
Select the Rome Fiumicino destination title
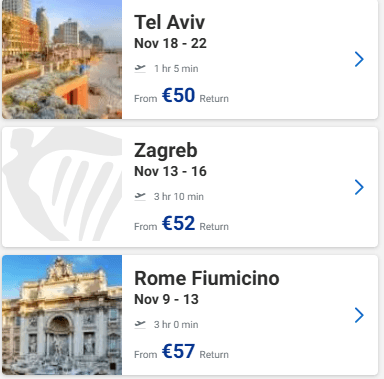click(207, 278)
